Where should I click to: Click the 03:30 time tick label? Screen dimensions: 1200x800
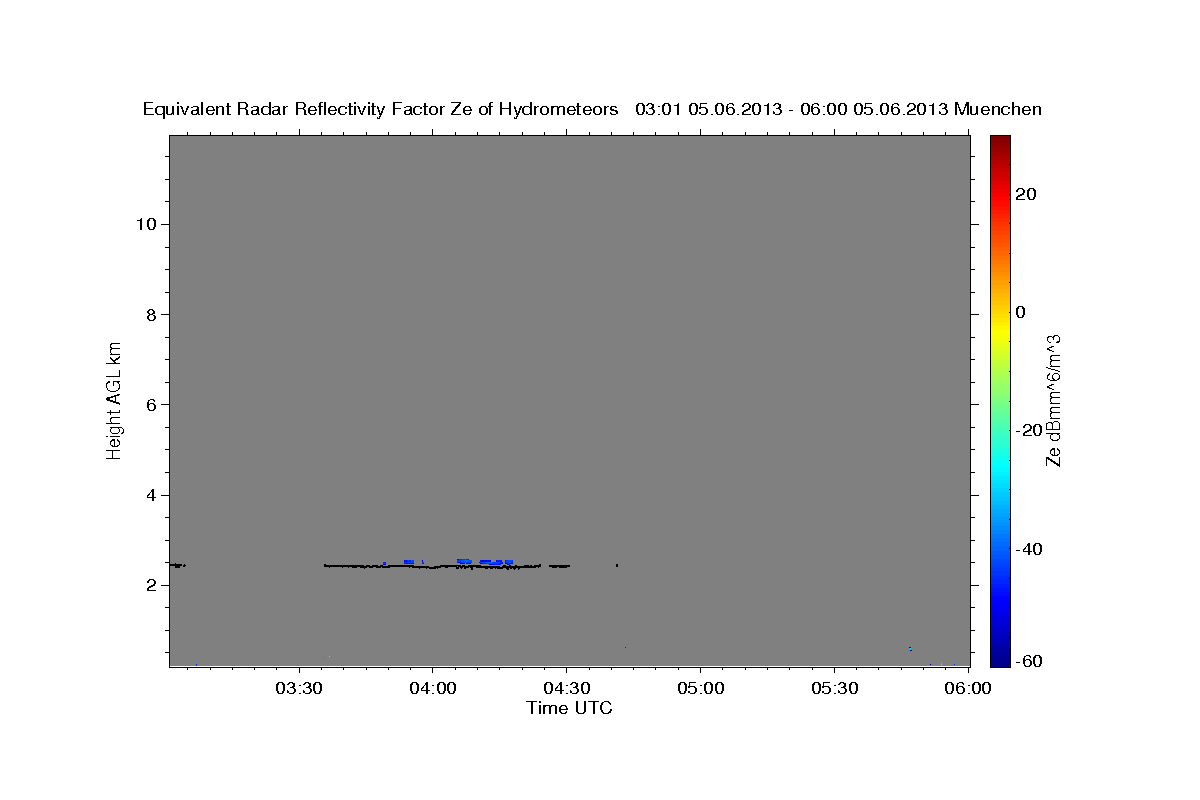(x=299, y=688)
